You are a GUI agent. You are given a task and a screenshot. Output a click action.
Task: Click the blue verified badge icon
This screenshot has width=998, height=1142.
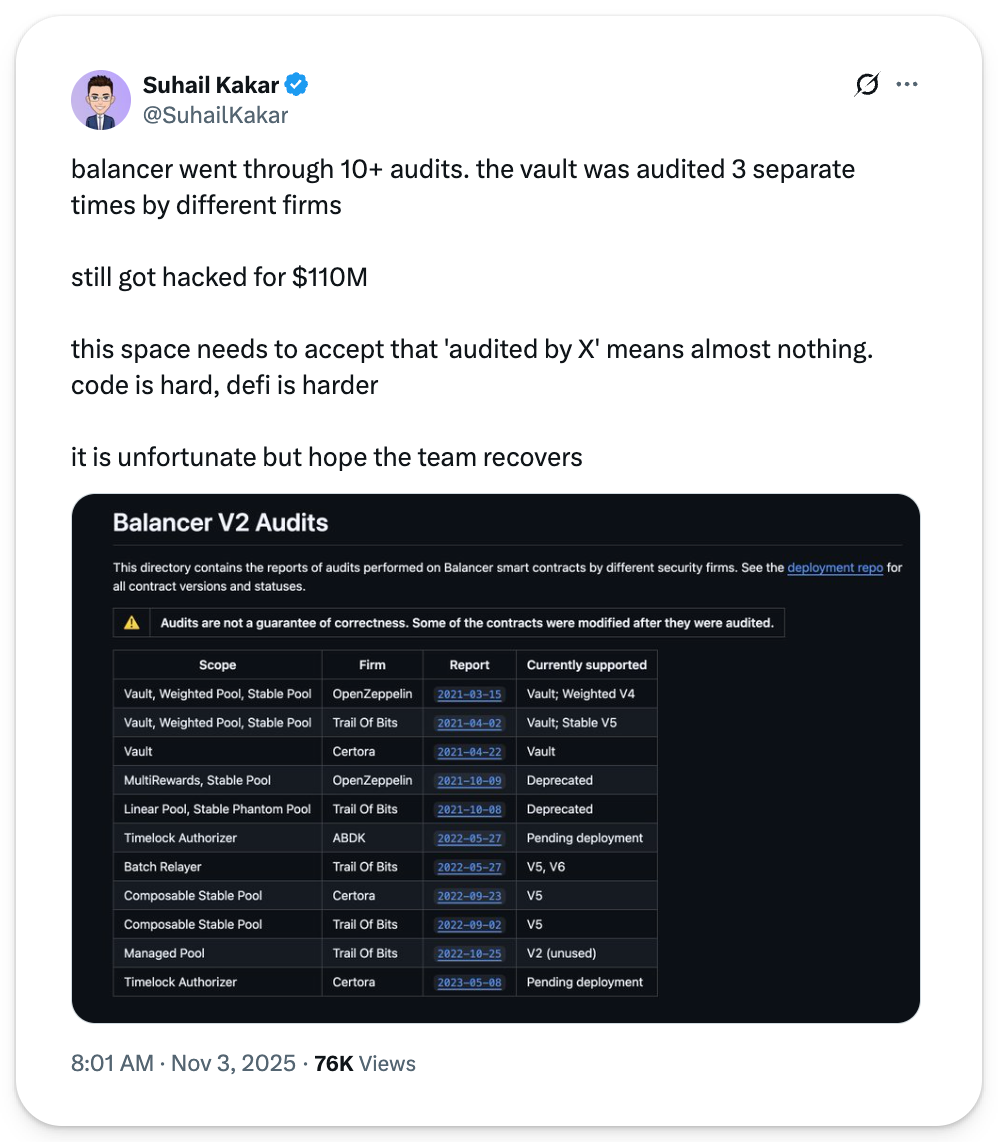click(297, 85)
